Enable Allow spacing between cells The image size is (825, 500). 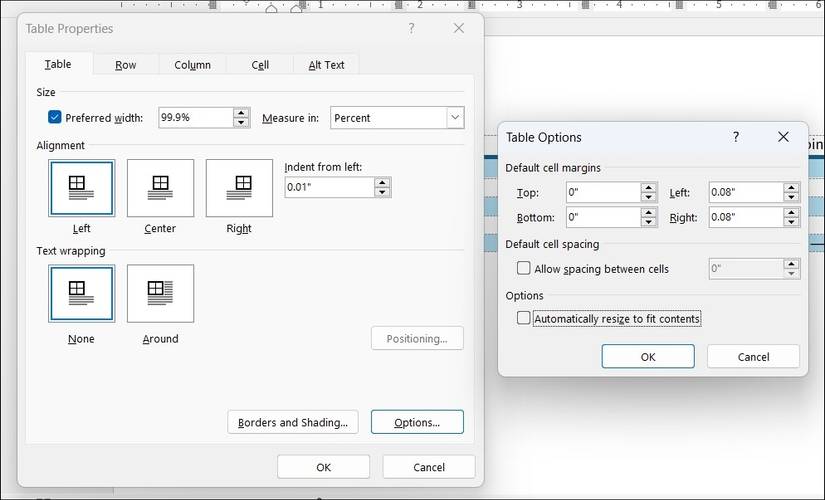tap(524, 268)
